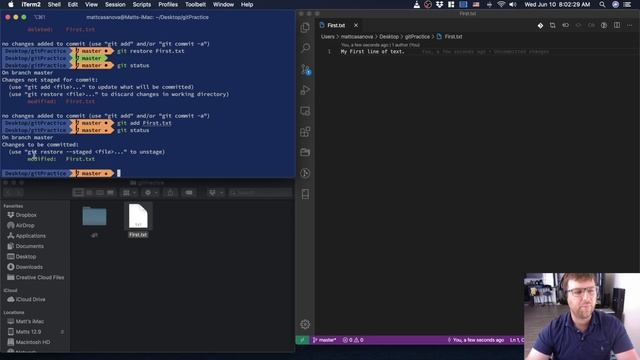Click the diamond git icon in editor toolbar
The height and width of the screenshot is (360, 640).
540,25
